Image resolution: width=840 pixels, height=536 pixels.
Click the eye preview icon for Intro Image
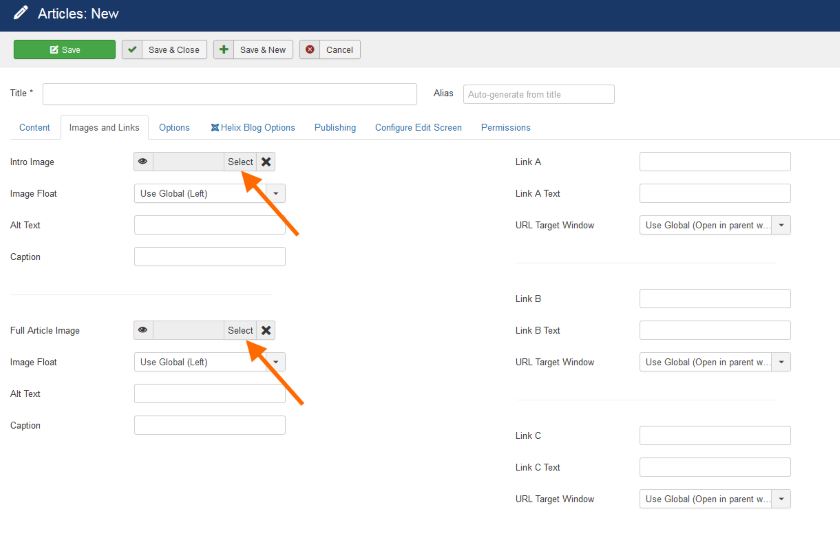click(x=143, y=162)
